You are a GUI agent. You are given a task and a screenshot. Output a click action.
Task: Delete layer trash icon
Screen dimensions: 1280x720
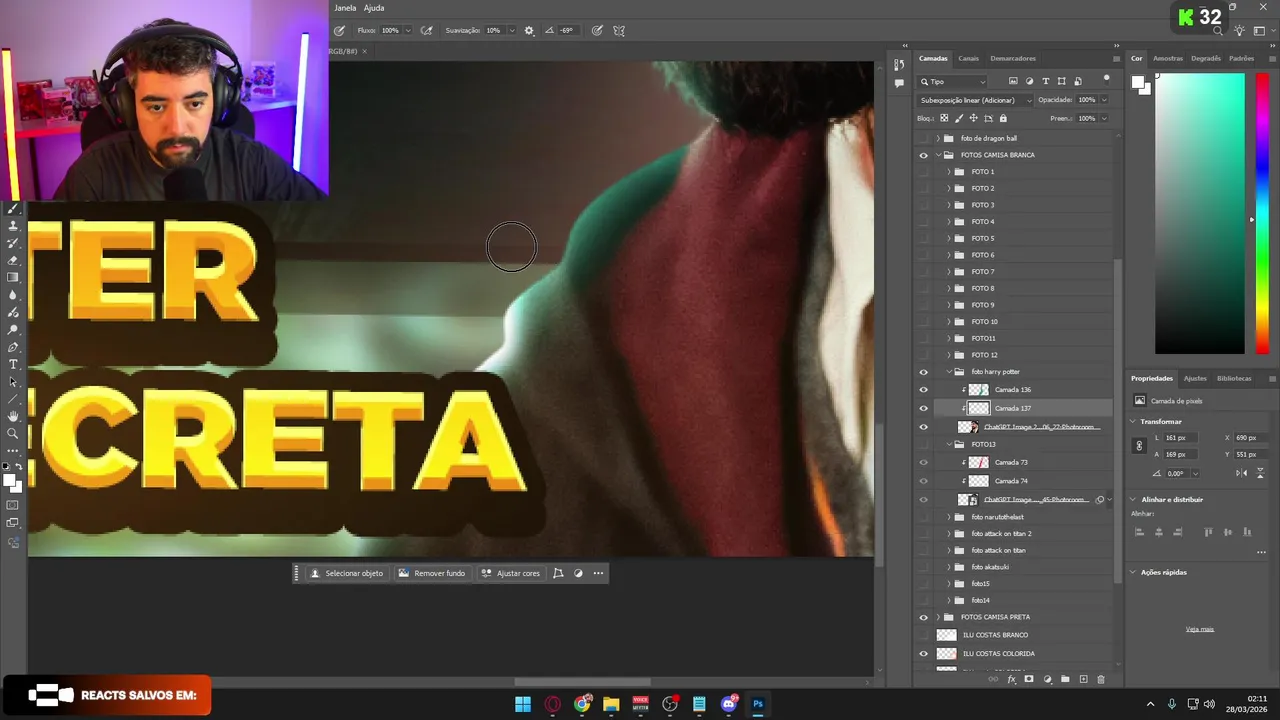[1101, 679]
